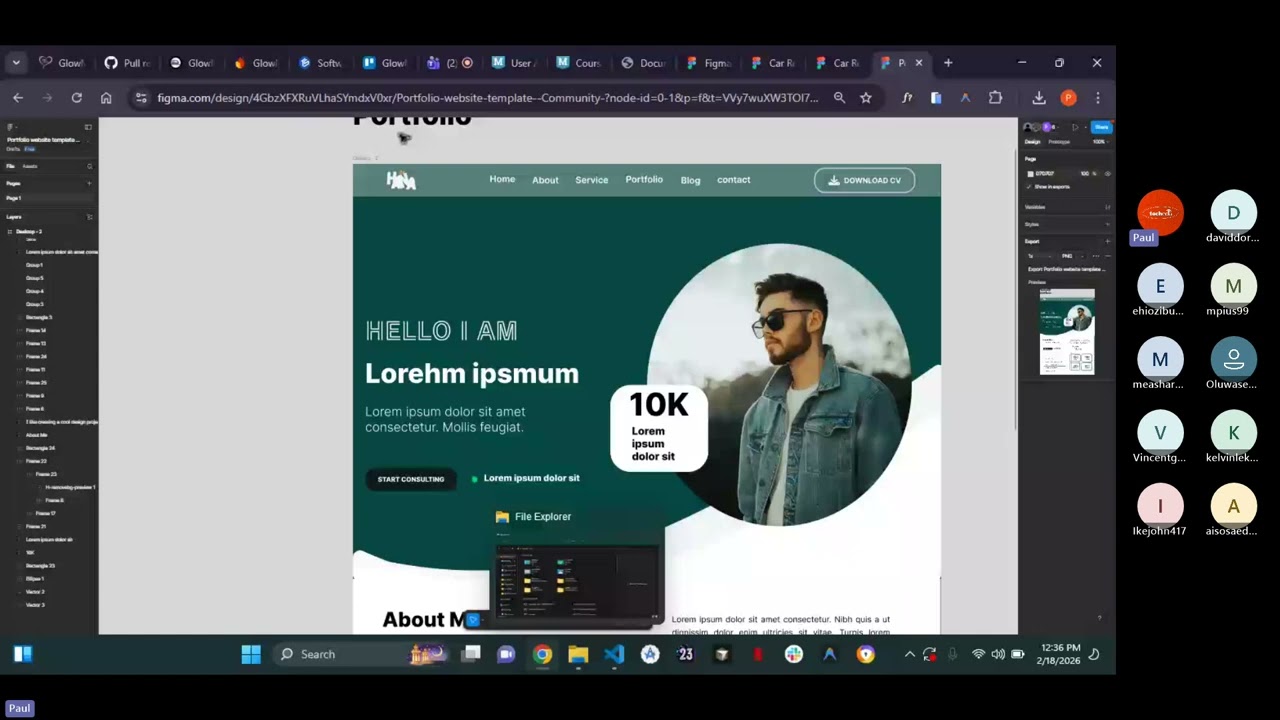Open Visual Studio Code from taskbar

[x=614, y=654]
